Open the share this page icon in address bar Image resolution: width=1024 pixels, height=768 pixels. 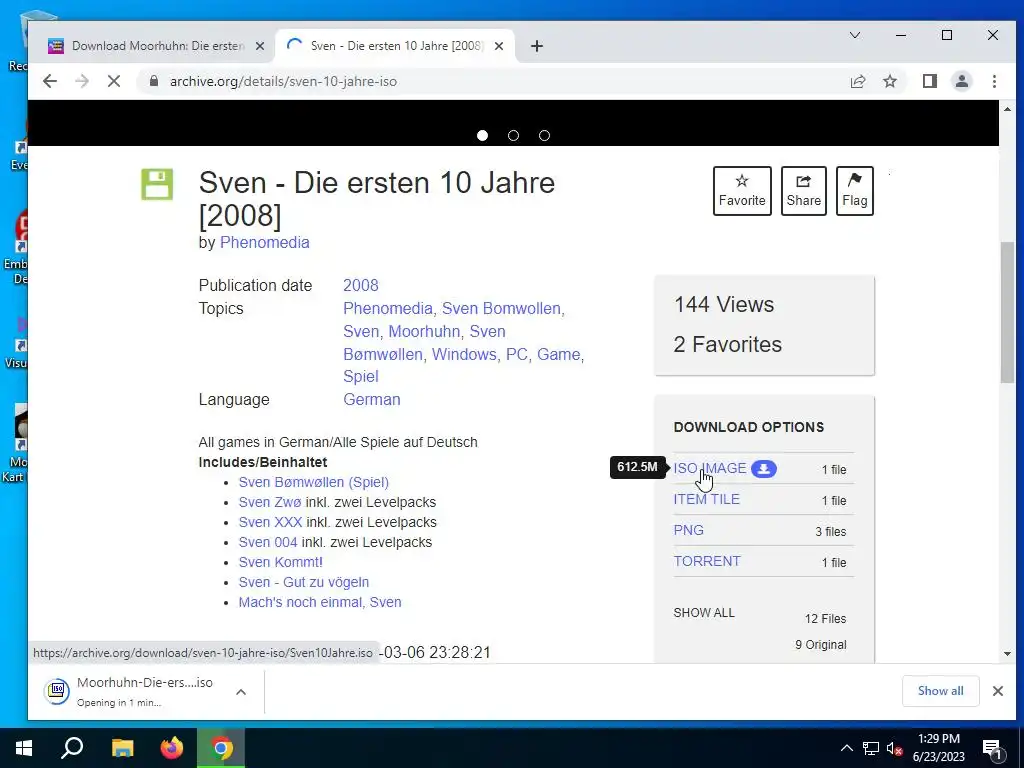(x=857, y=81)
